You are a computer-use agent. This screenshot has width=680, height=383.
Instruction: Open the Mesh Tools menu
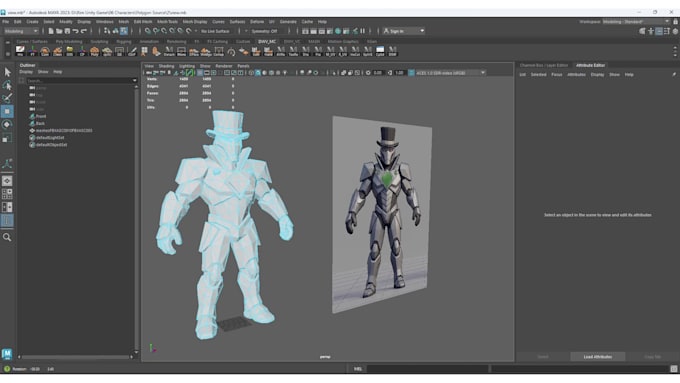pyautogui.click(x=167, y=22)
